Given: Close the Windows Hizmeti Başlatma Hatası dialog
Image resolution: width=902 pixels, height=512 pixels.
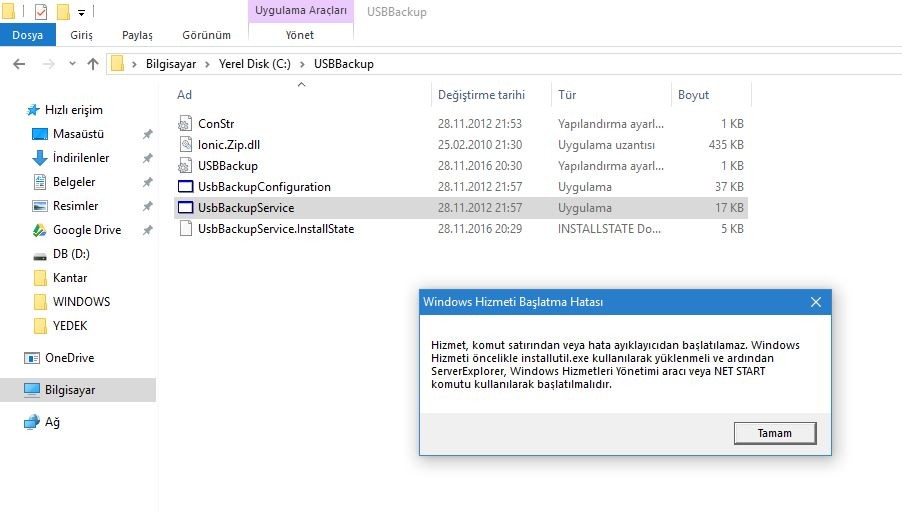Looking at the screenshot, I should click(816, 302).
